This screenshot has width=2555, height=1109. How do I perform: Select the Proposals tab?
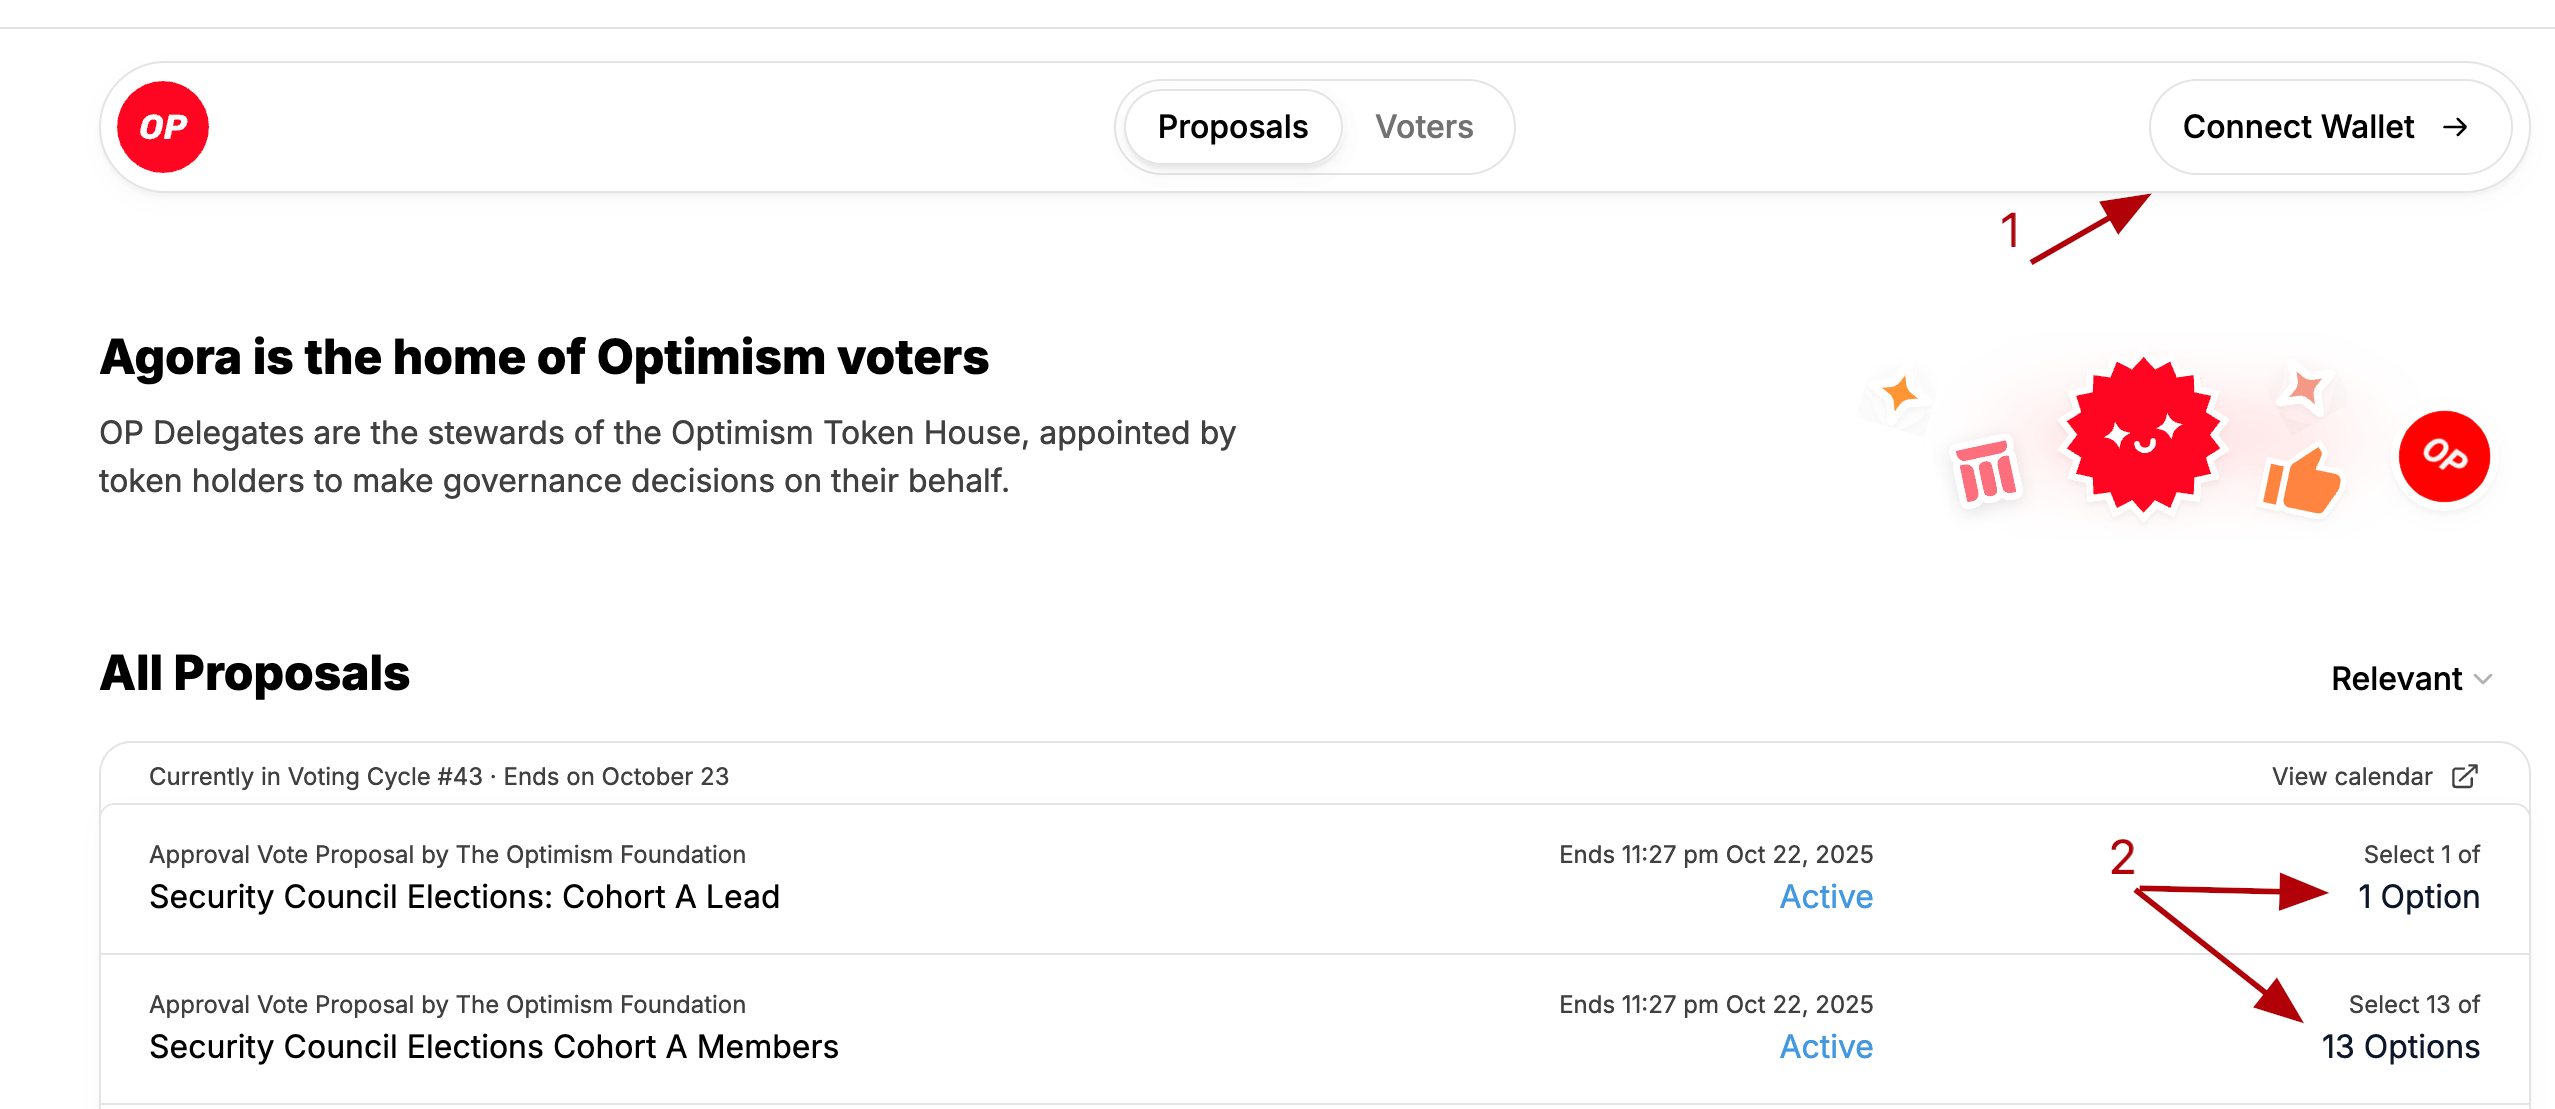(x=1232, y=127)
